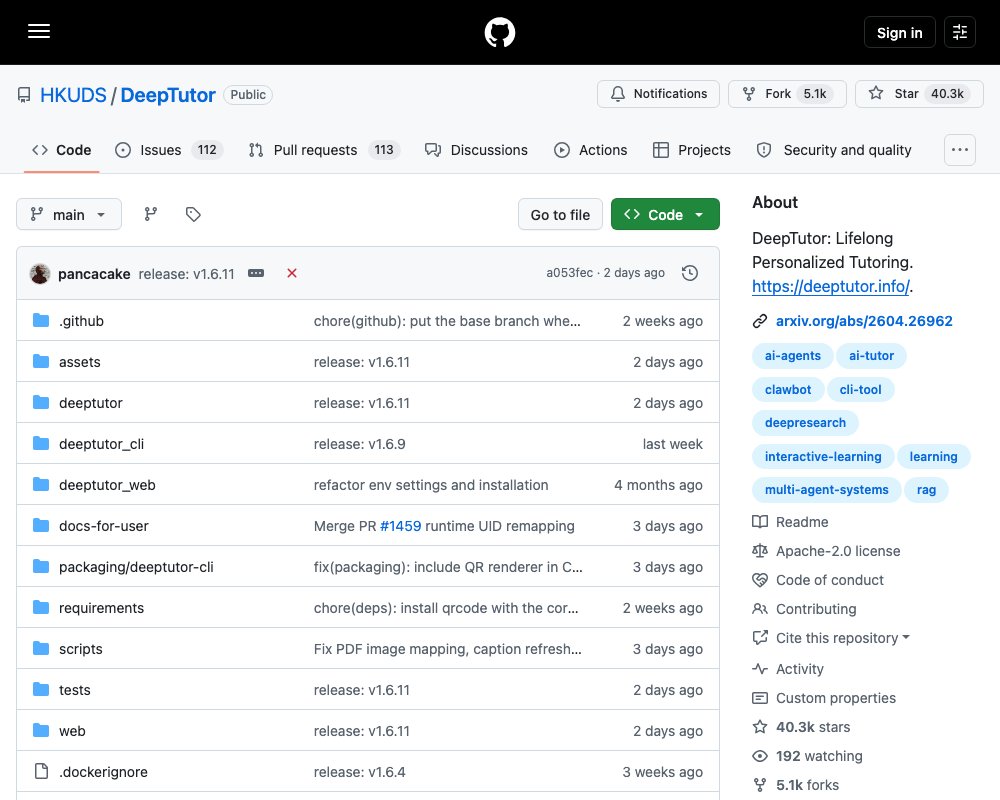Open the HKUDS owner link
This screenshot has height=800, width=1000.
(73, 95)
